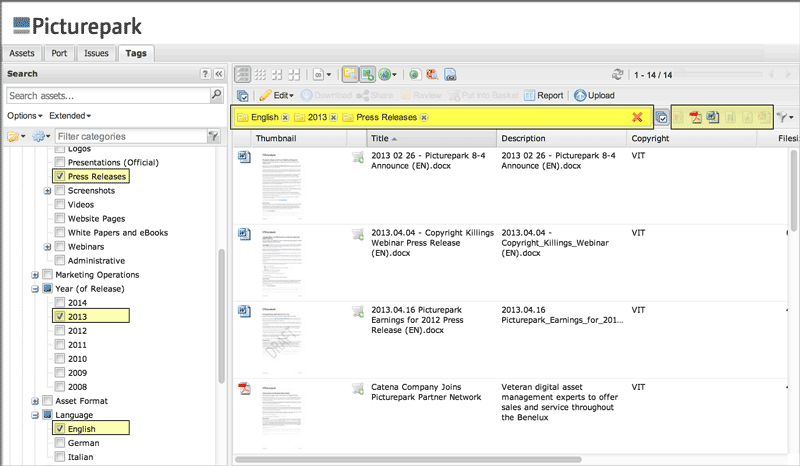Click the Upload button

coord(594,95)
